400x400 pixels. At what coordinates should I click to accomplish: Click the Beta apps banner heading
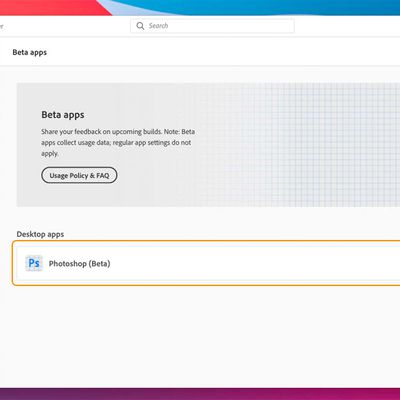(x=63, y=115)
